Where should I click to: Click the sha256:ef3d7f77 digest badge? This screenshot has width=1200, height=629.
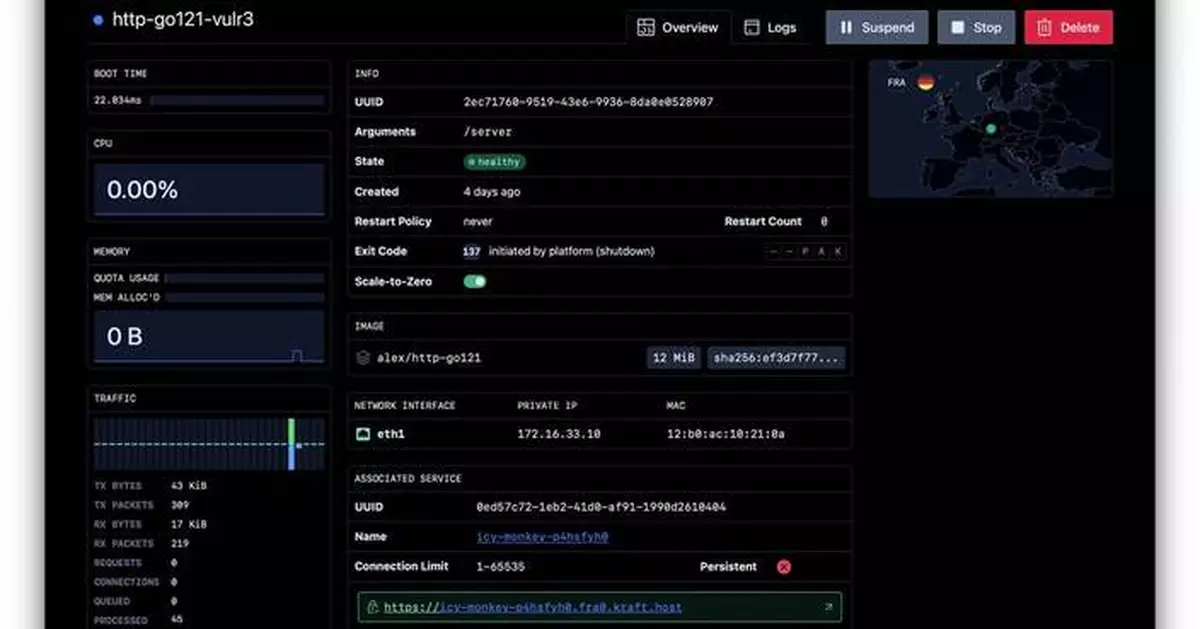click(x=776, y=357)
